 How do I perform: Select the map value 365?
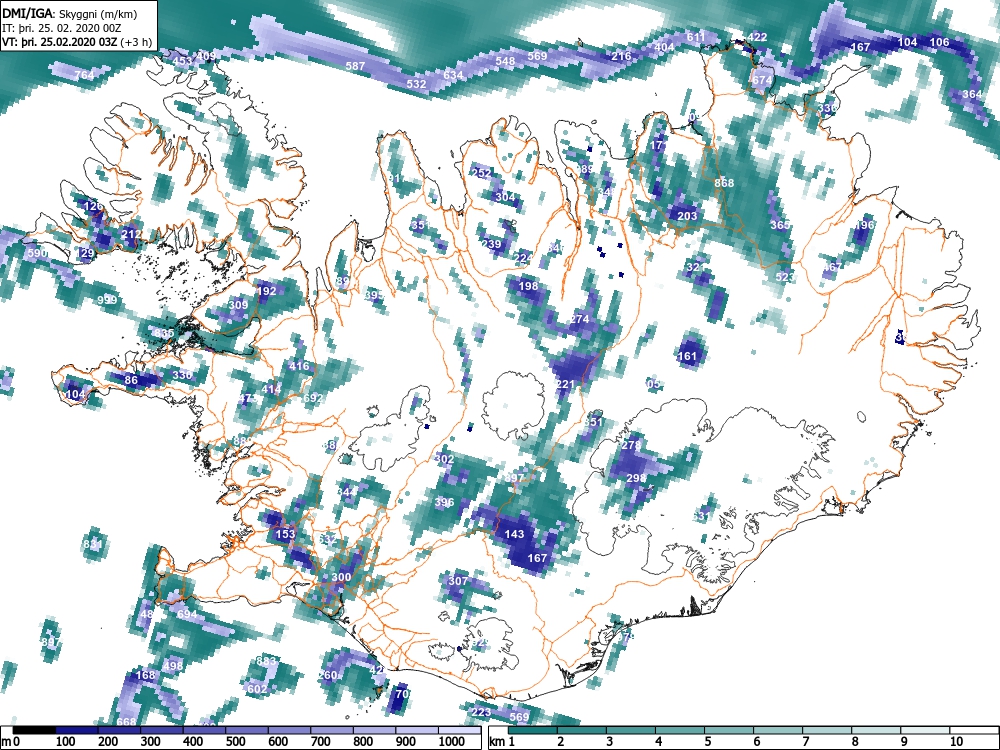click(780, 225)
